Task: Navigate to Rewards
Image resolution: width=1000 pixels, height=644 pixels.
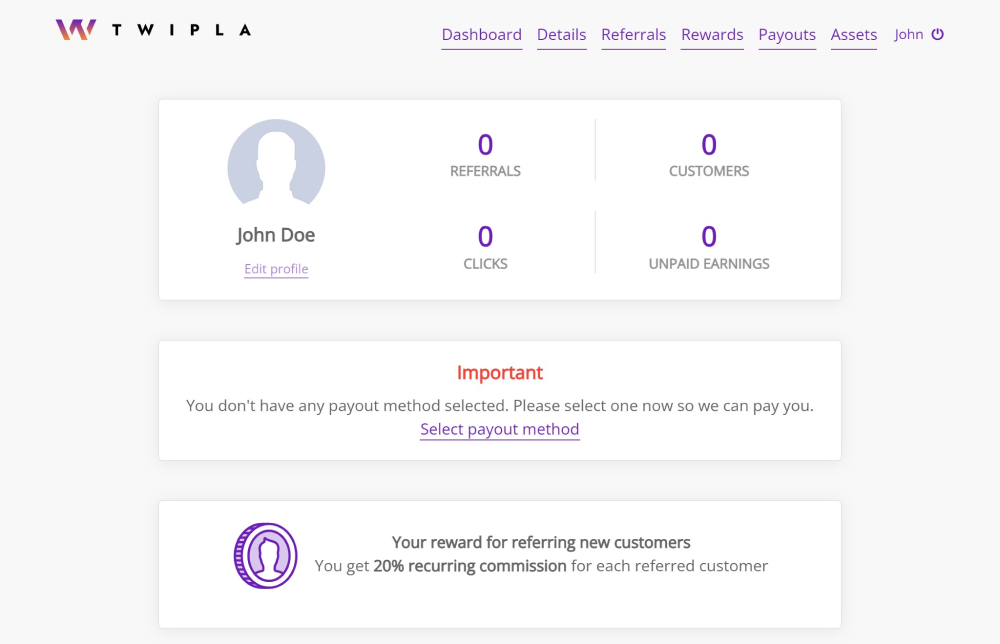Action: pyautogui.click(x=712, y=35)
